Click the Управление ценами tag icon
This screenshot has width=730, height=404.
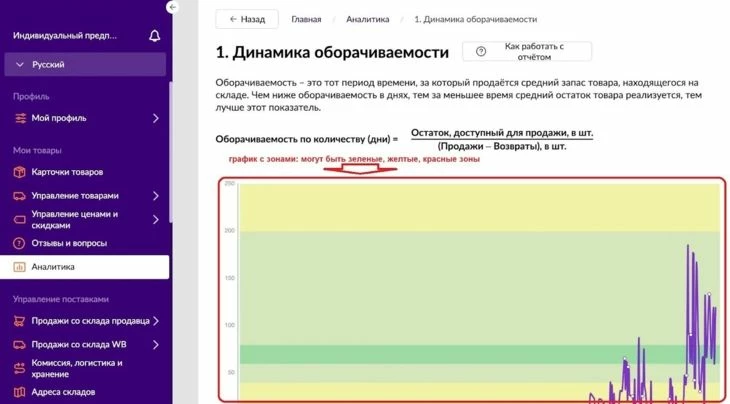19,220
